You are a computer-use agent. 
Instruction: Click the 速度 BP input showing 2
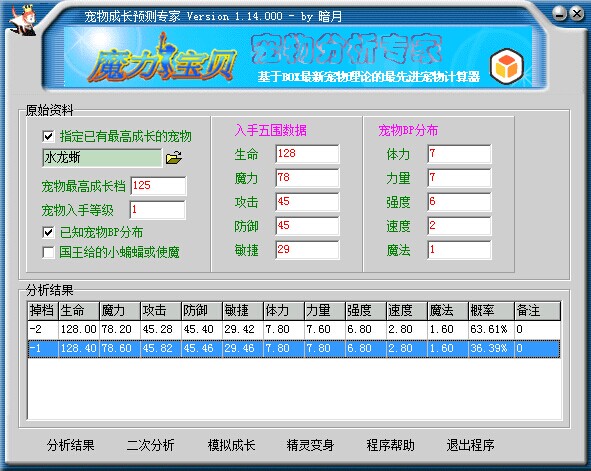click(x=460, y=226)
